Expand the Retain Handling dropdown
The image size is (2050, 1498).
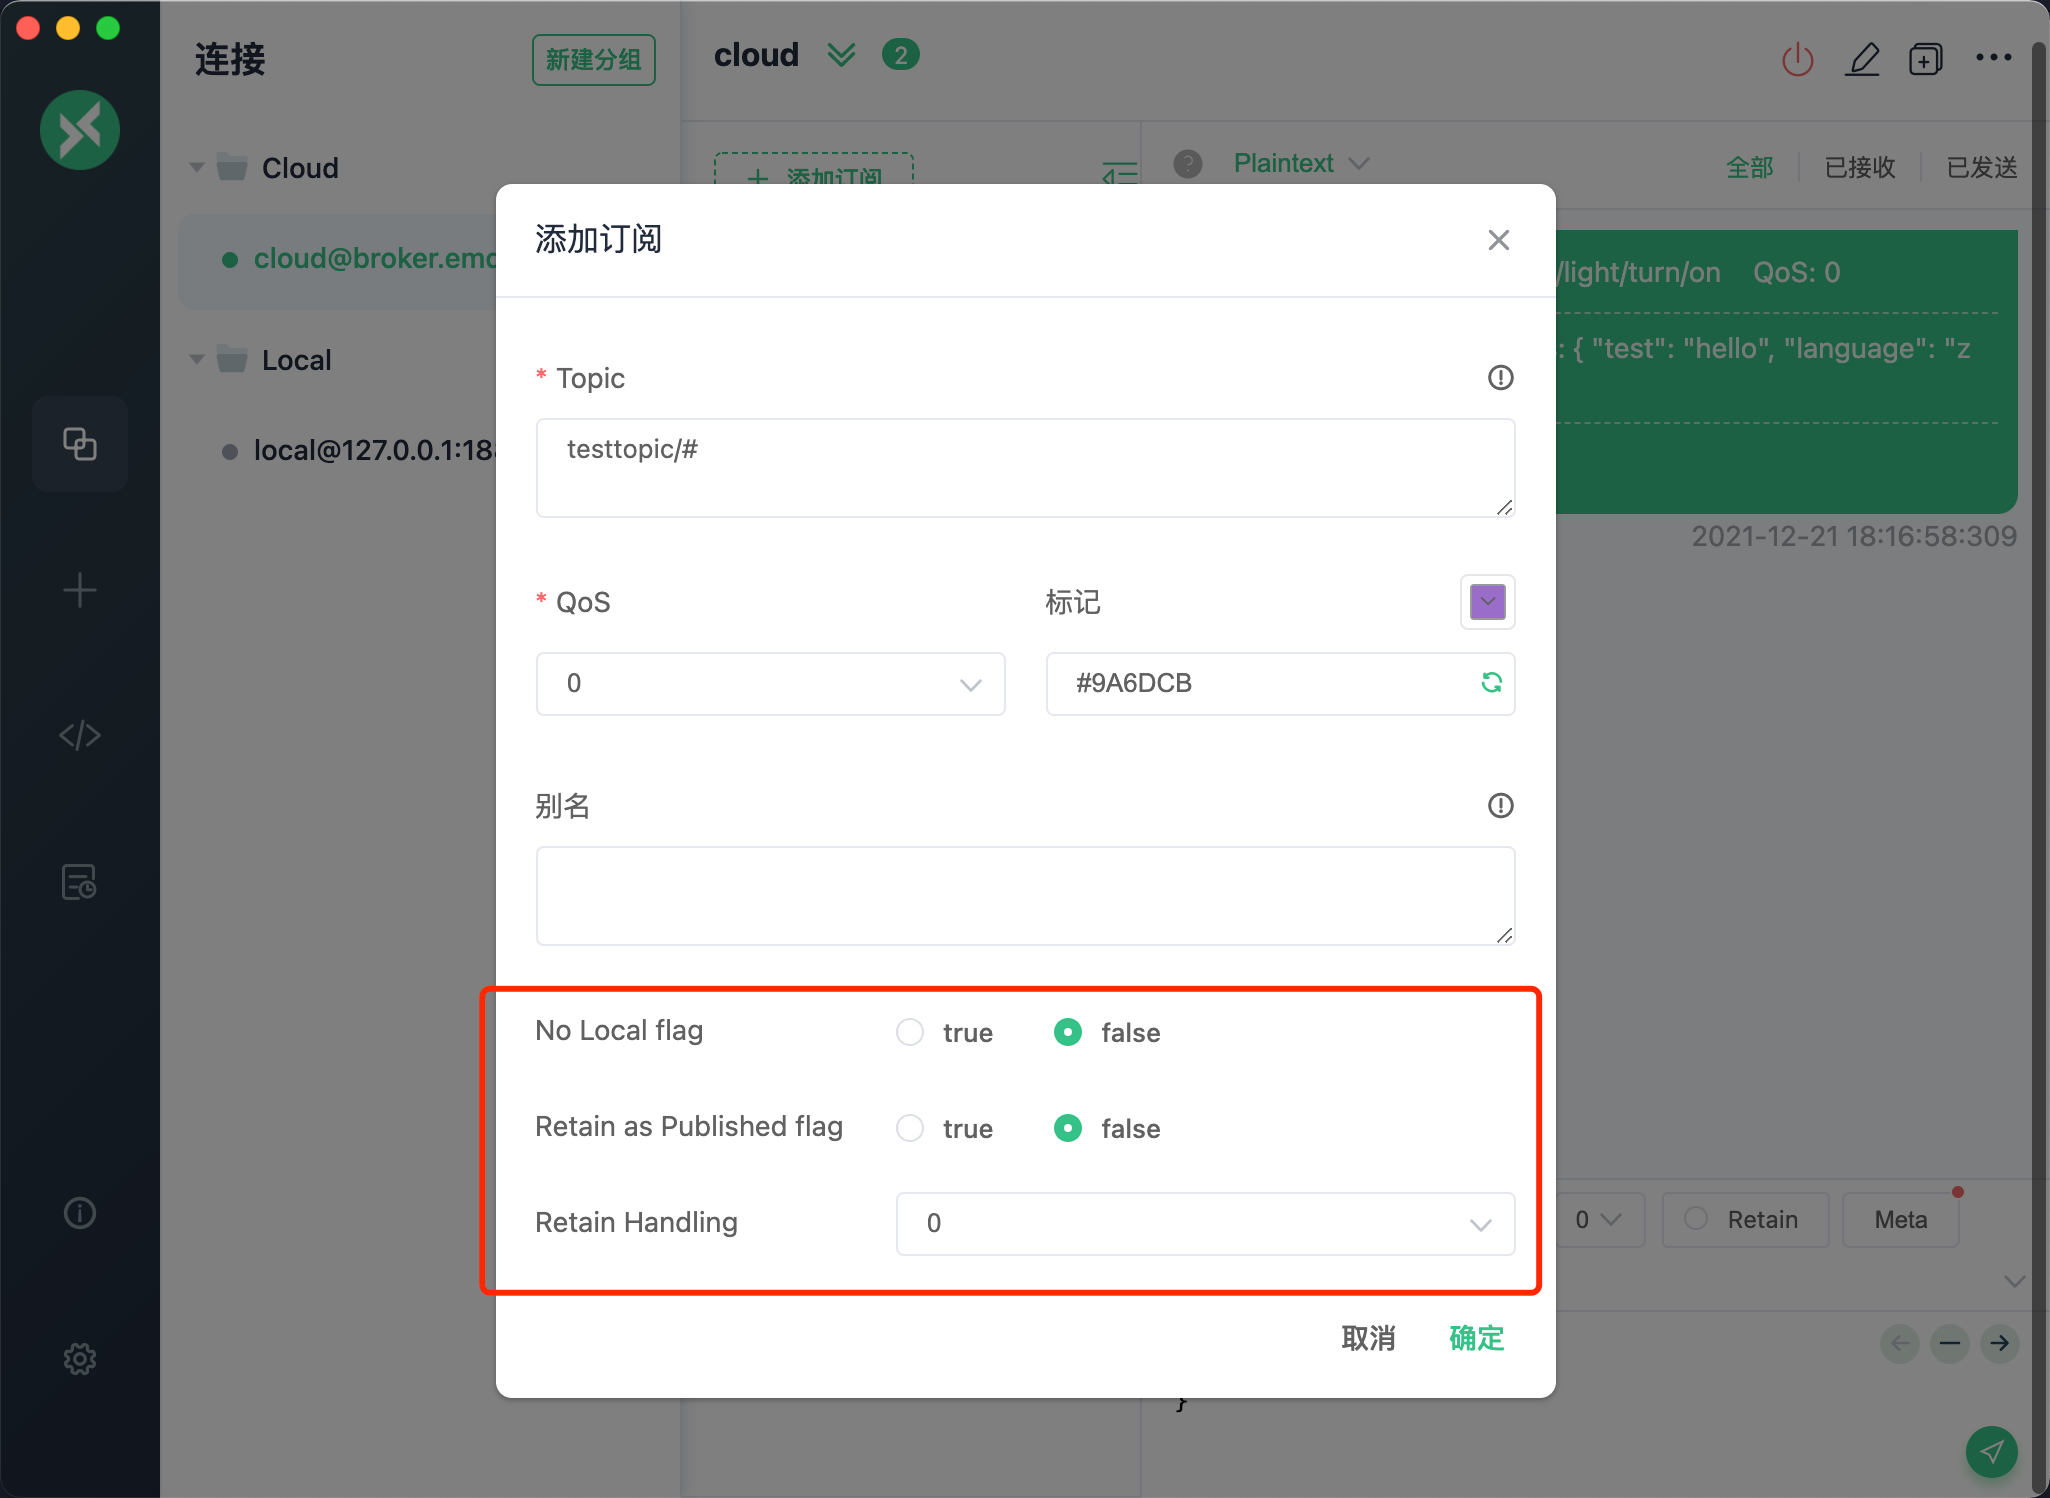(1477, 1223)
